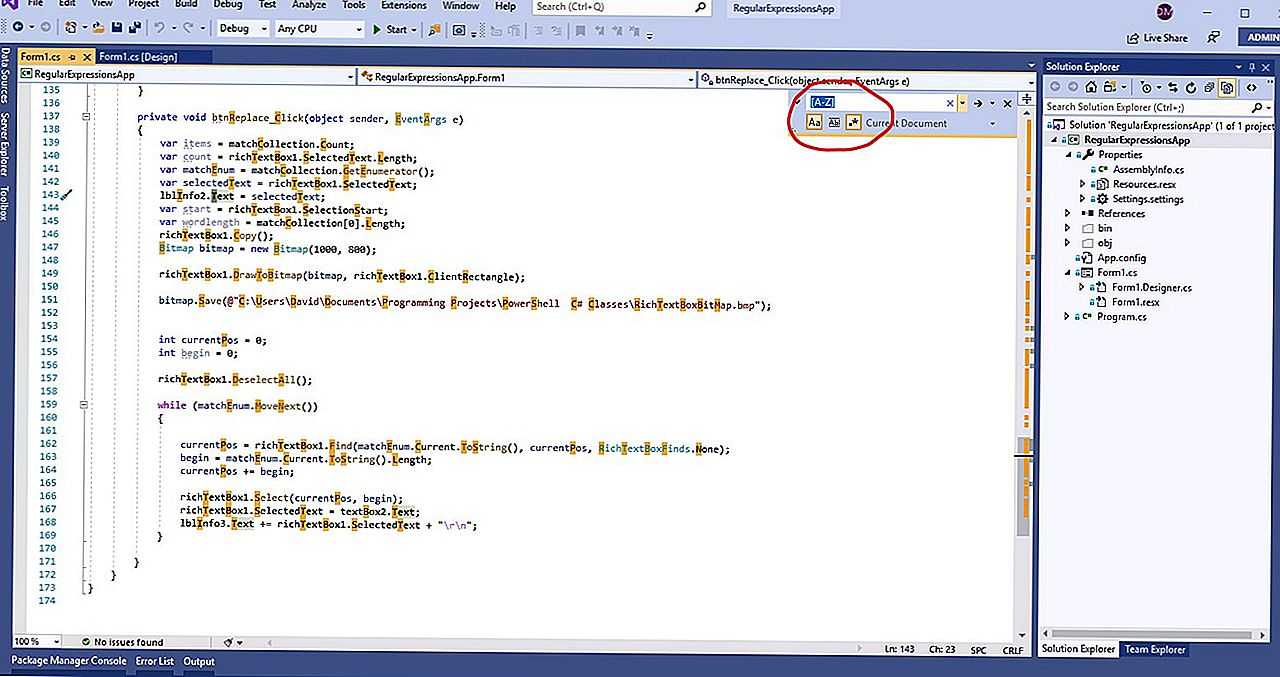Toggle Match case (Aa) in find box

(x=814, y=123)
